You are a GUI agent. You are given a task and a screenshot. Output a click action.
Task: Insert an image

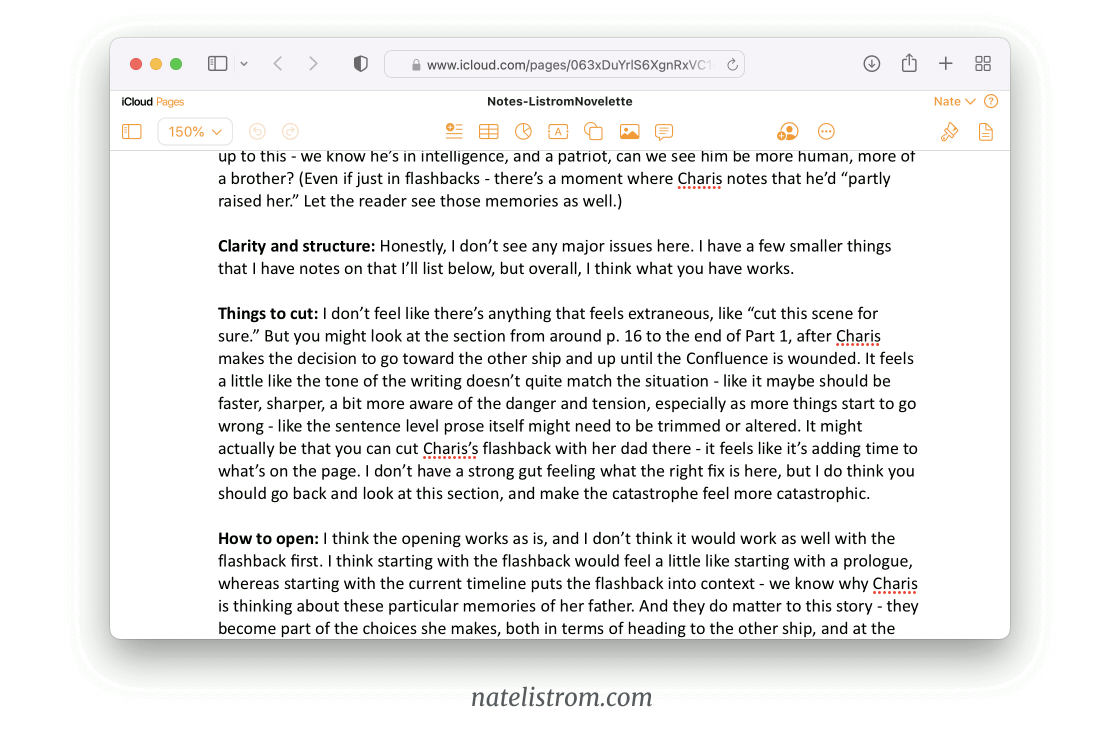pos(629,131)
